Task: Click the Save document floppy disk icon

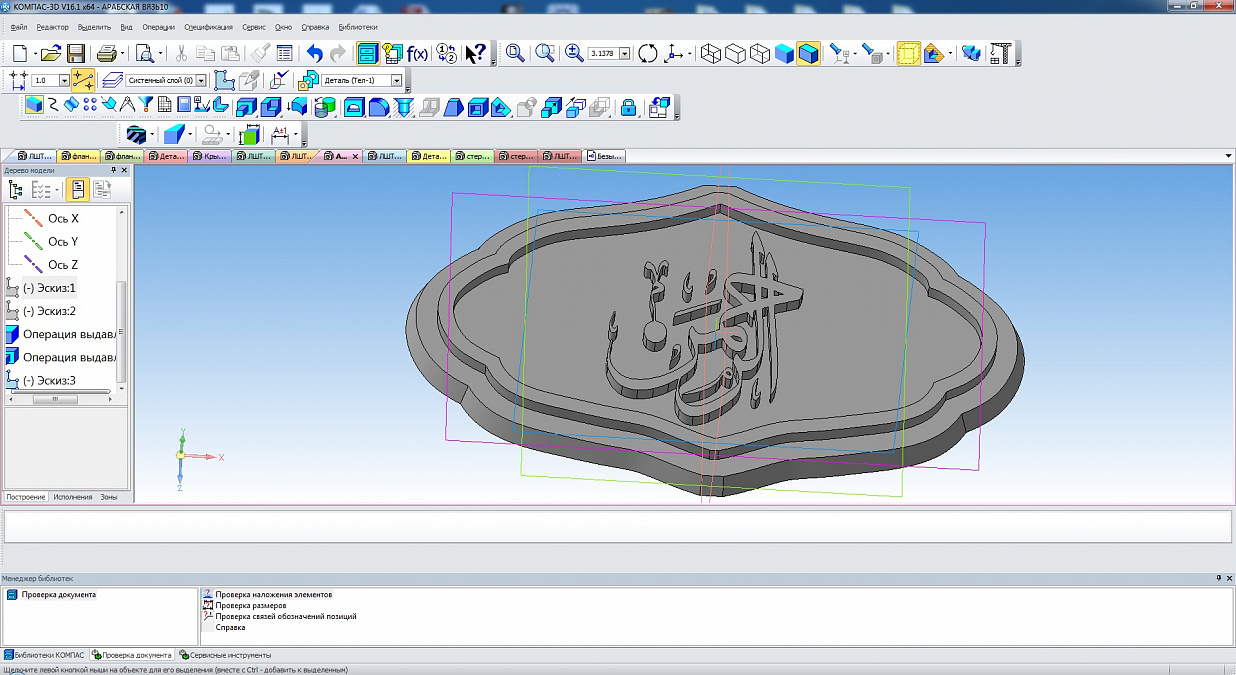Action: [75, 54]
